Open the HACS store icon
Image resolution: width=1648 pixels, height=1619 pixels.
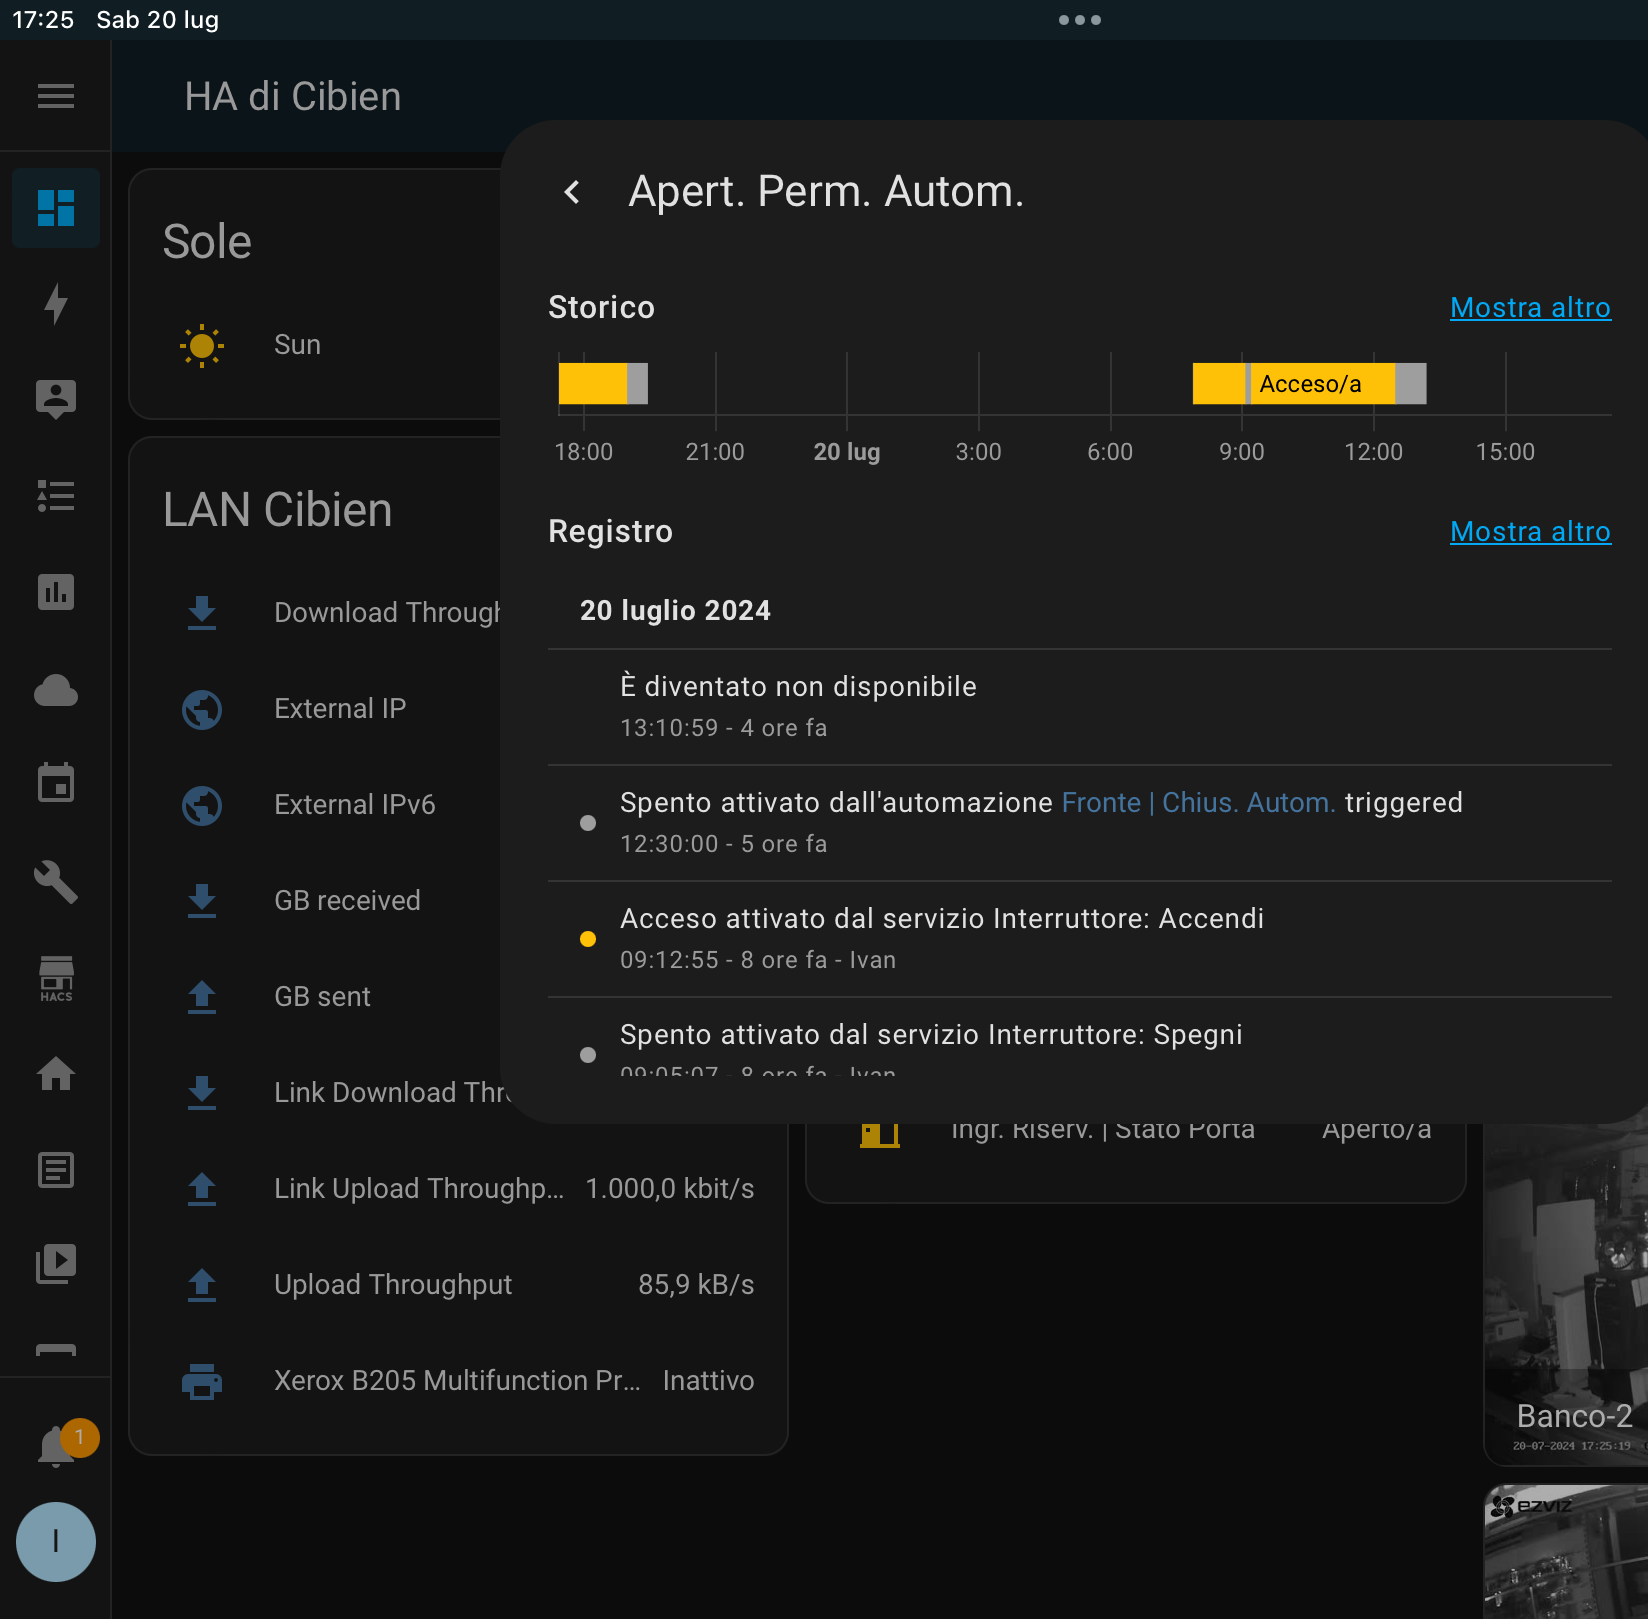56,978
